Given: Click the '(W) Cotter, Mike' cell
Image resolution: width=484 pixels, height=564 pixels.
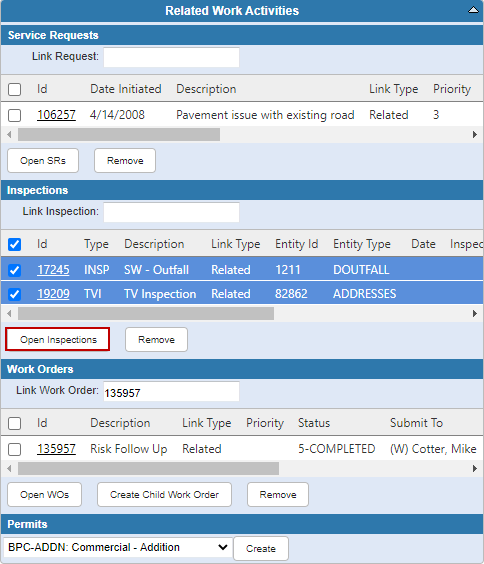Looking at the screenshot, I should pos(433,449).
